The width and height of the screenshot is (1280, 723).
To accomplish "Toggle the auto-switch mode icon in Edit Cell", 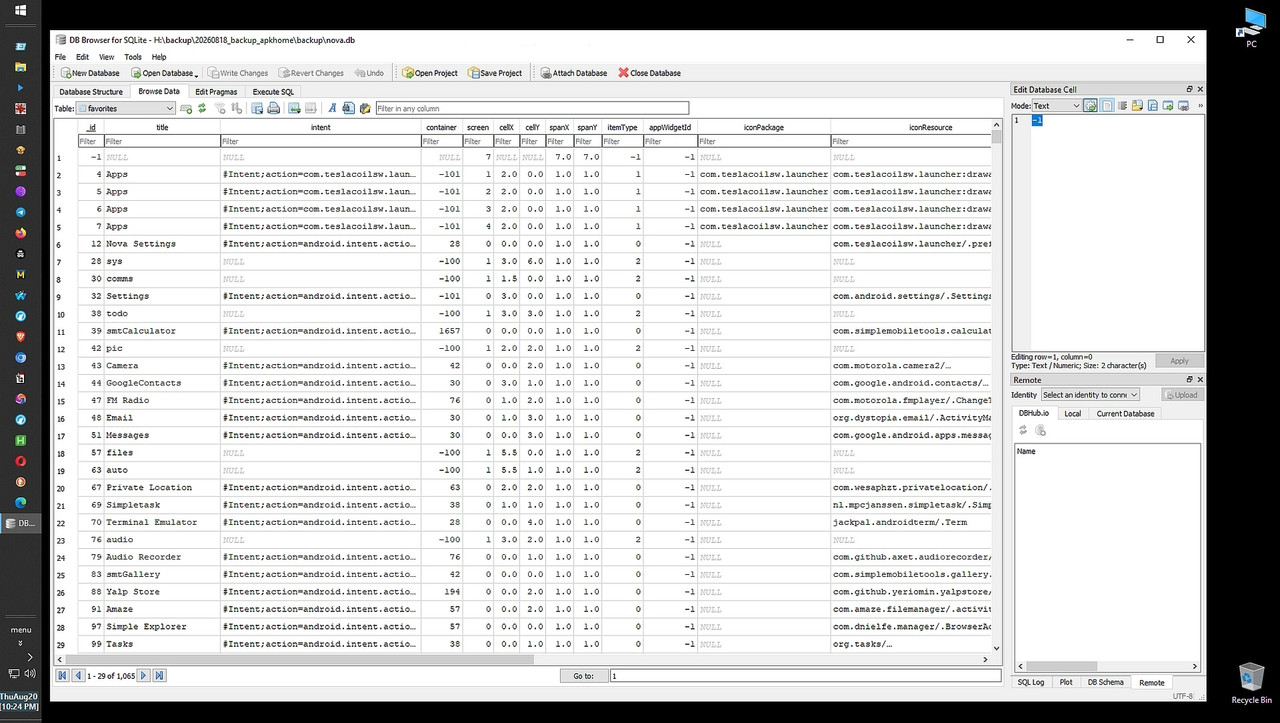I will pos(1091,105).
